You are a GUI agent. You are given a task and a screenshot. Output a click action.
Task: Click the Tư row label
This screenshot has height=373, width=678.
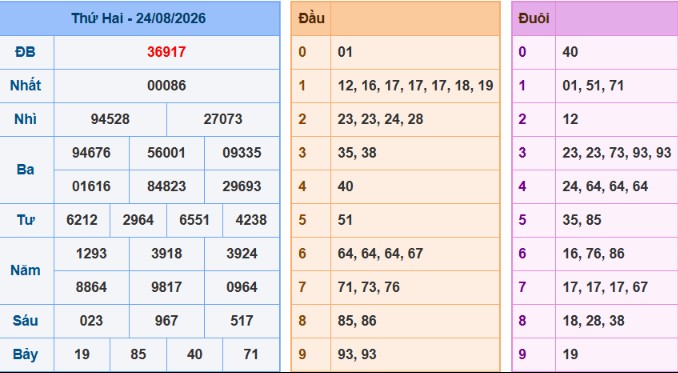point(26,220)
